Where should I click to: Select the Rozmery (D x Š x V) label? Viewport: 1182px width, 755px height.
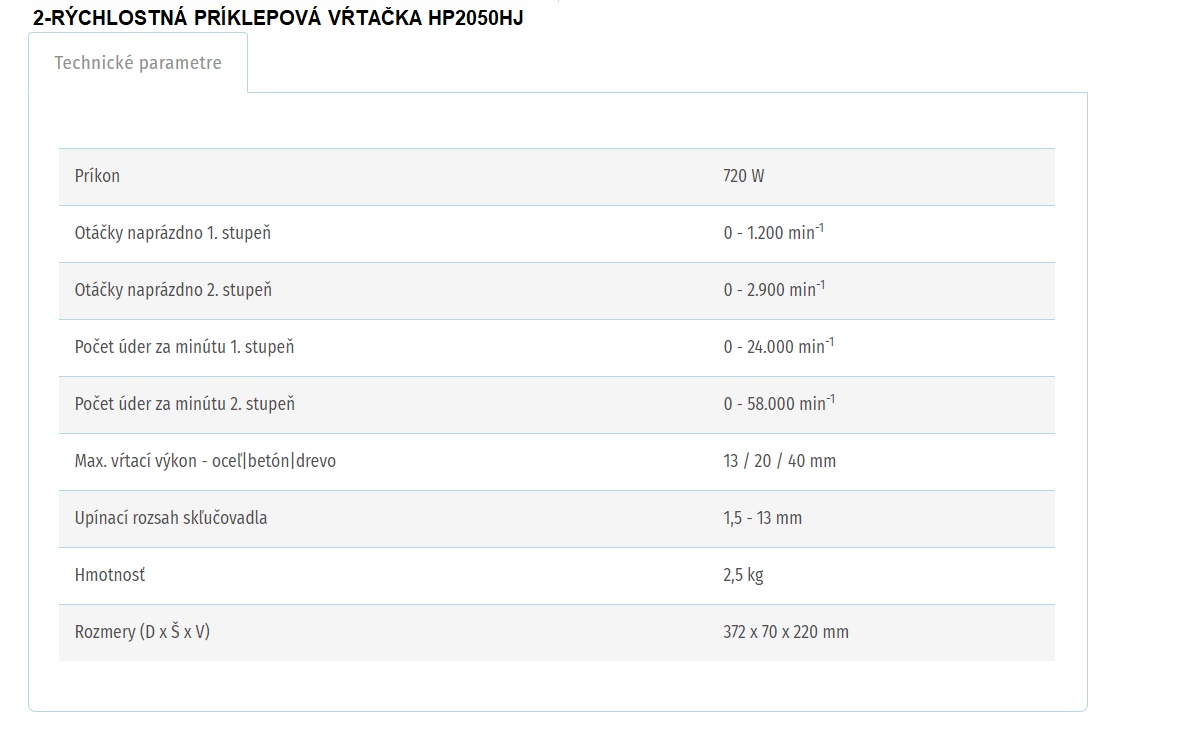coord(142,632)
